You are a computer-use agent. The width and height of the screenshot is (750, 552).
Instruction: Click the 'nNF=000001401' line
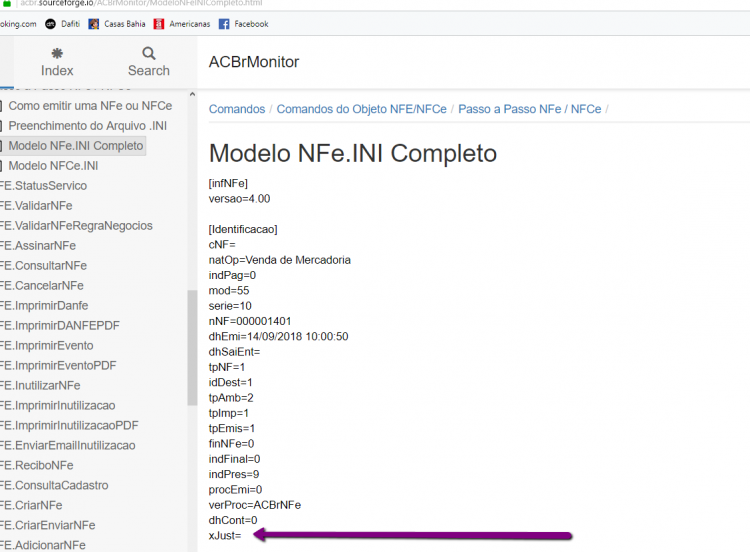[x=250, y=321]
